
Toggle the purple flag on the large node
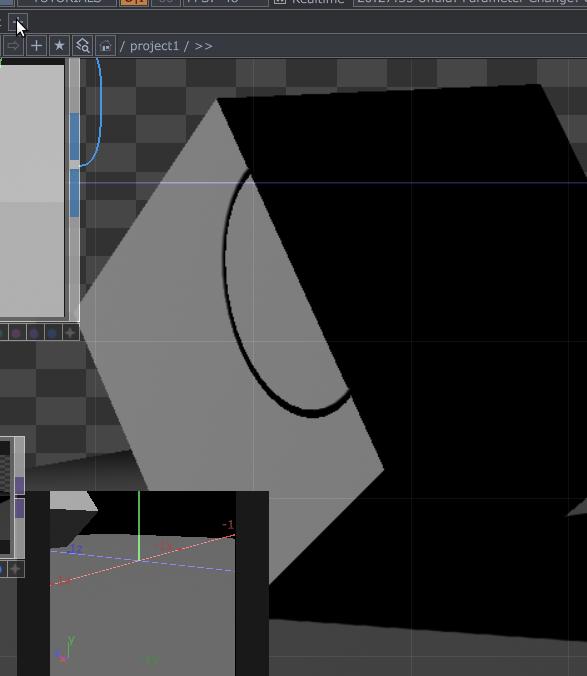tap(34, 332)
